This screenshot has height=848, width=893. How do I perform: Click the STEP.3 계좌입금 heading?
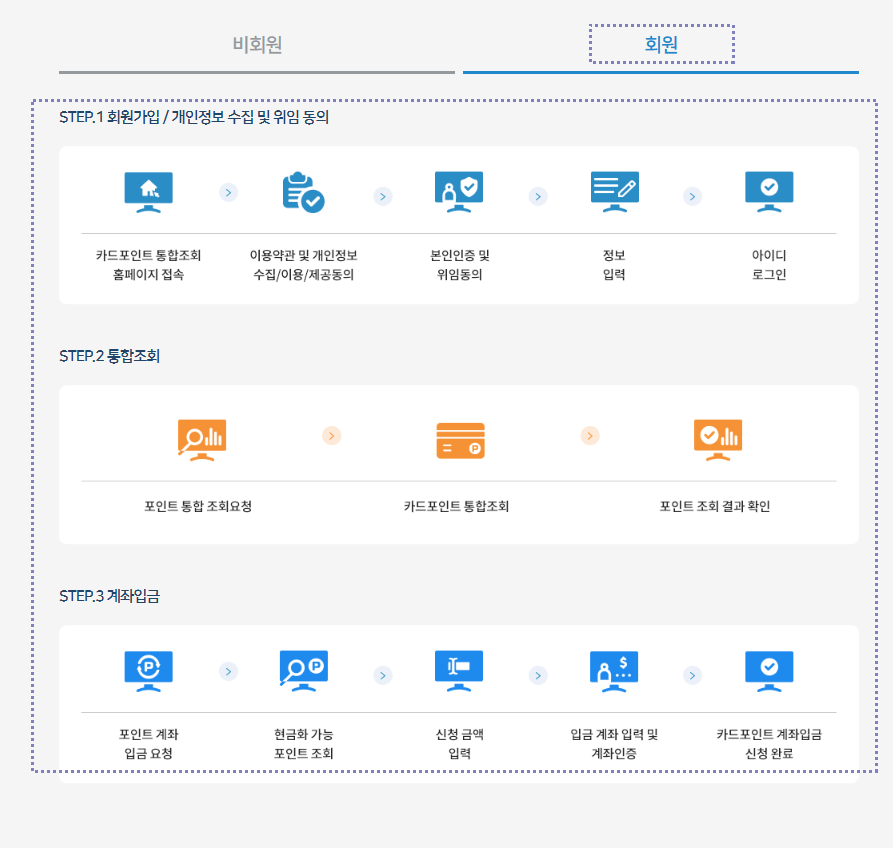click(x=109, y=596)
